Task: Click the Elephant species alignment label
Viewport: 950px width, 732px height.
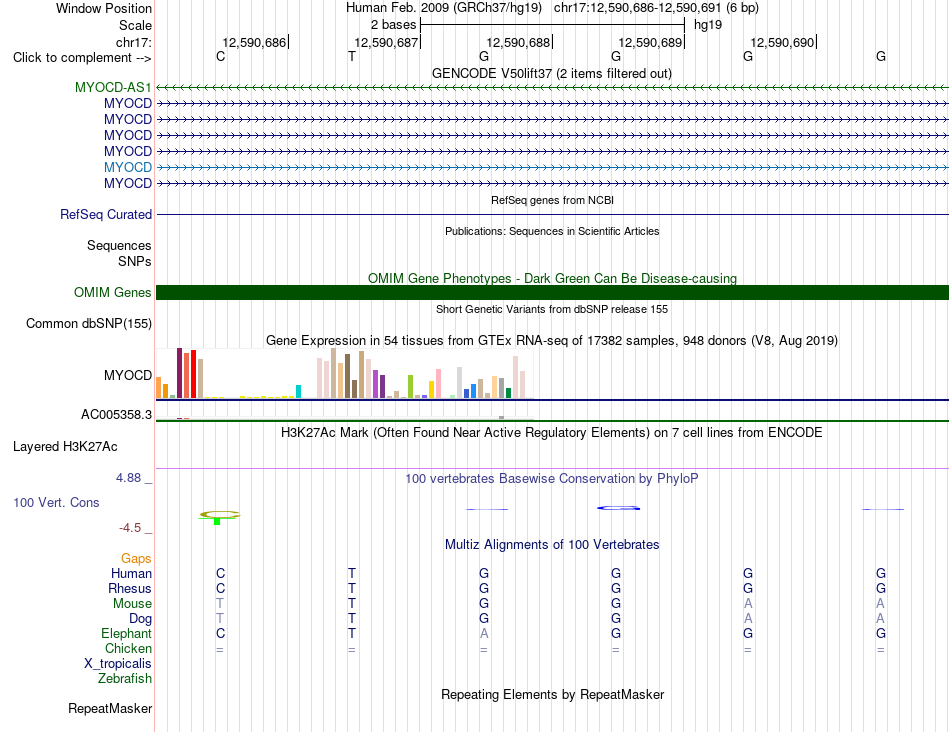Action: pos(126,633)
